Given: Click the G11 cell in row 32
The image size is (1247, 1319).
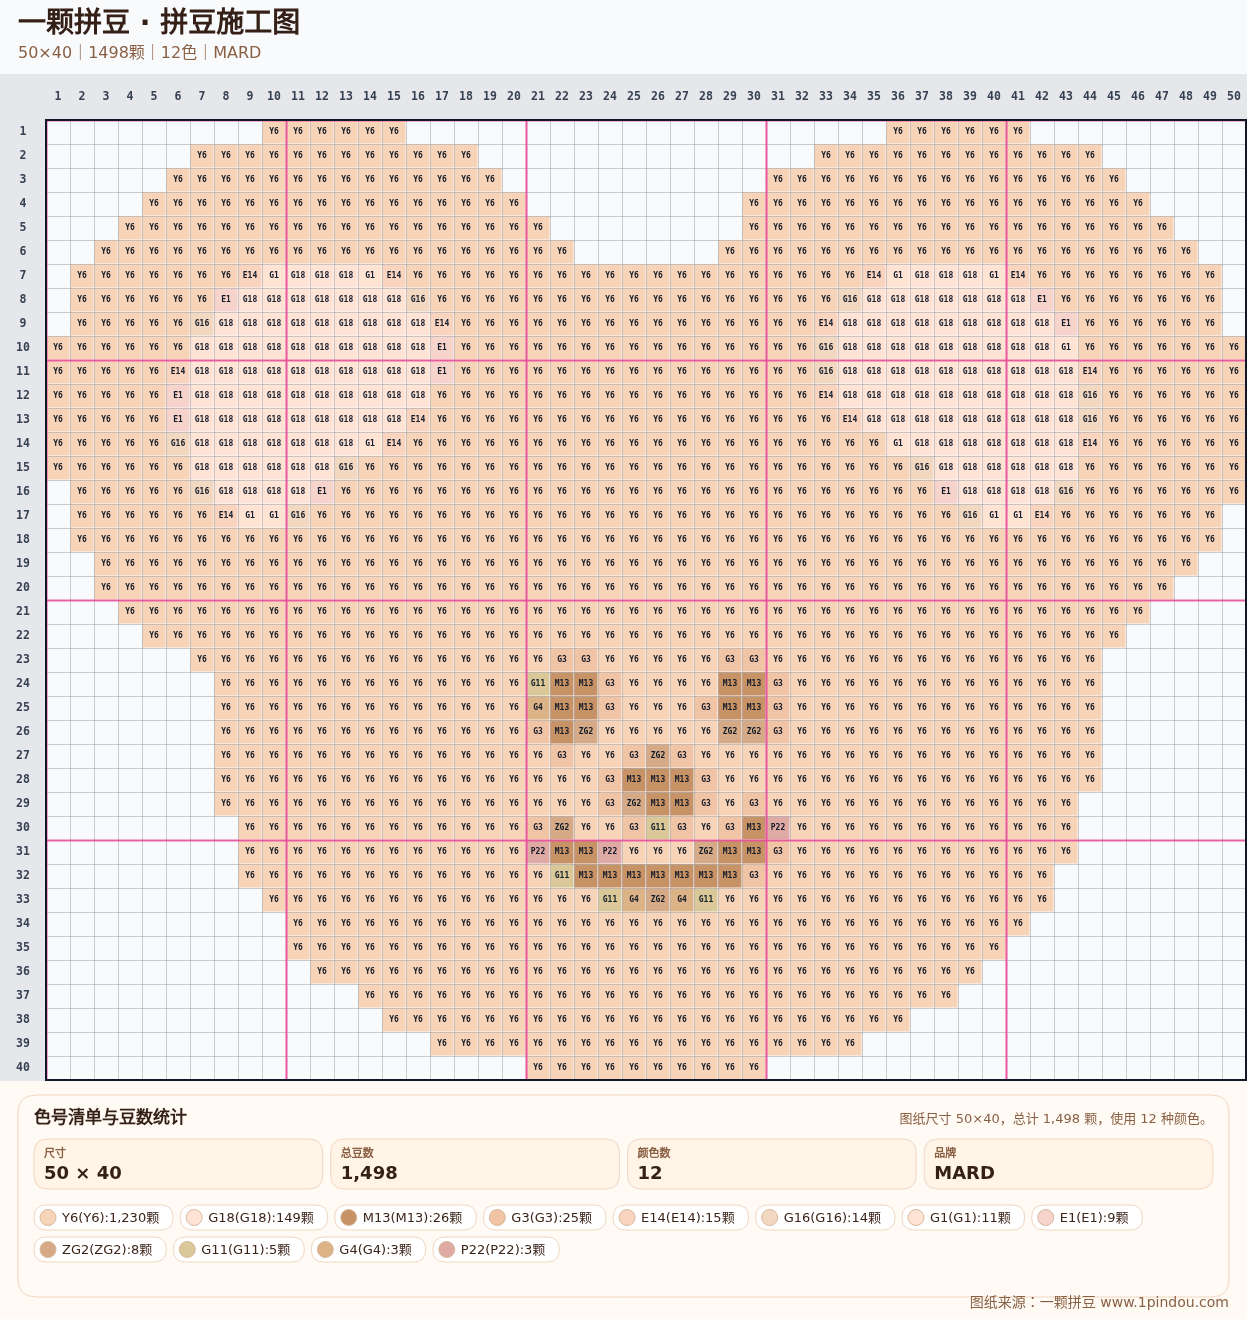Looking at the screenshot, I should pyautogui.click(x=562, y=875).
